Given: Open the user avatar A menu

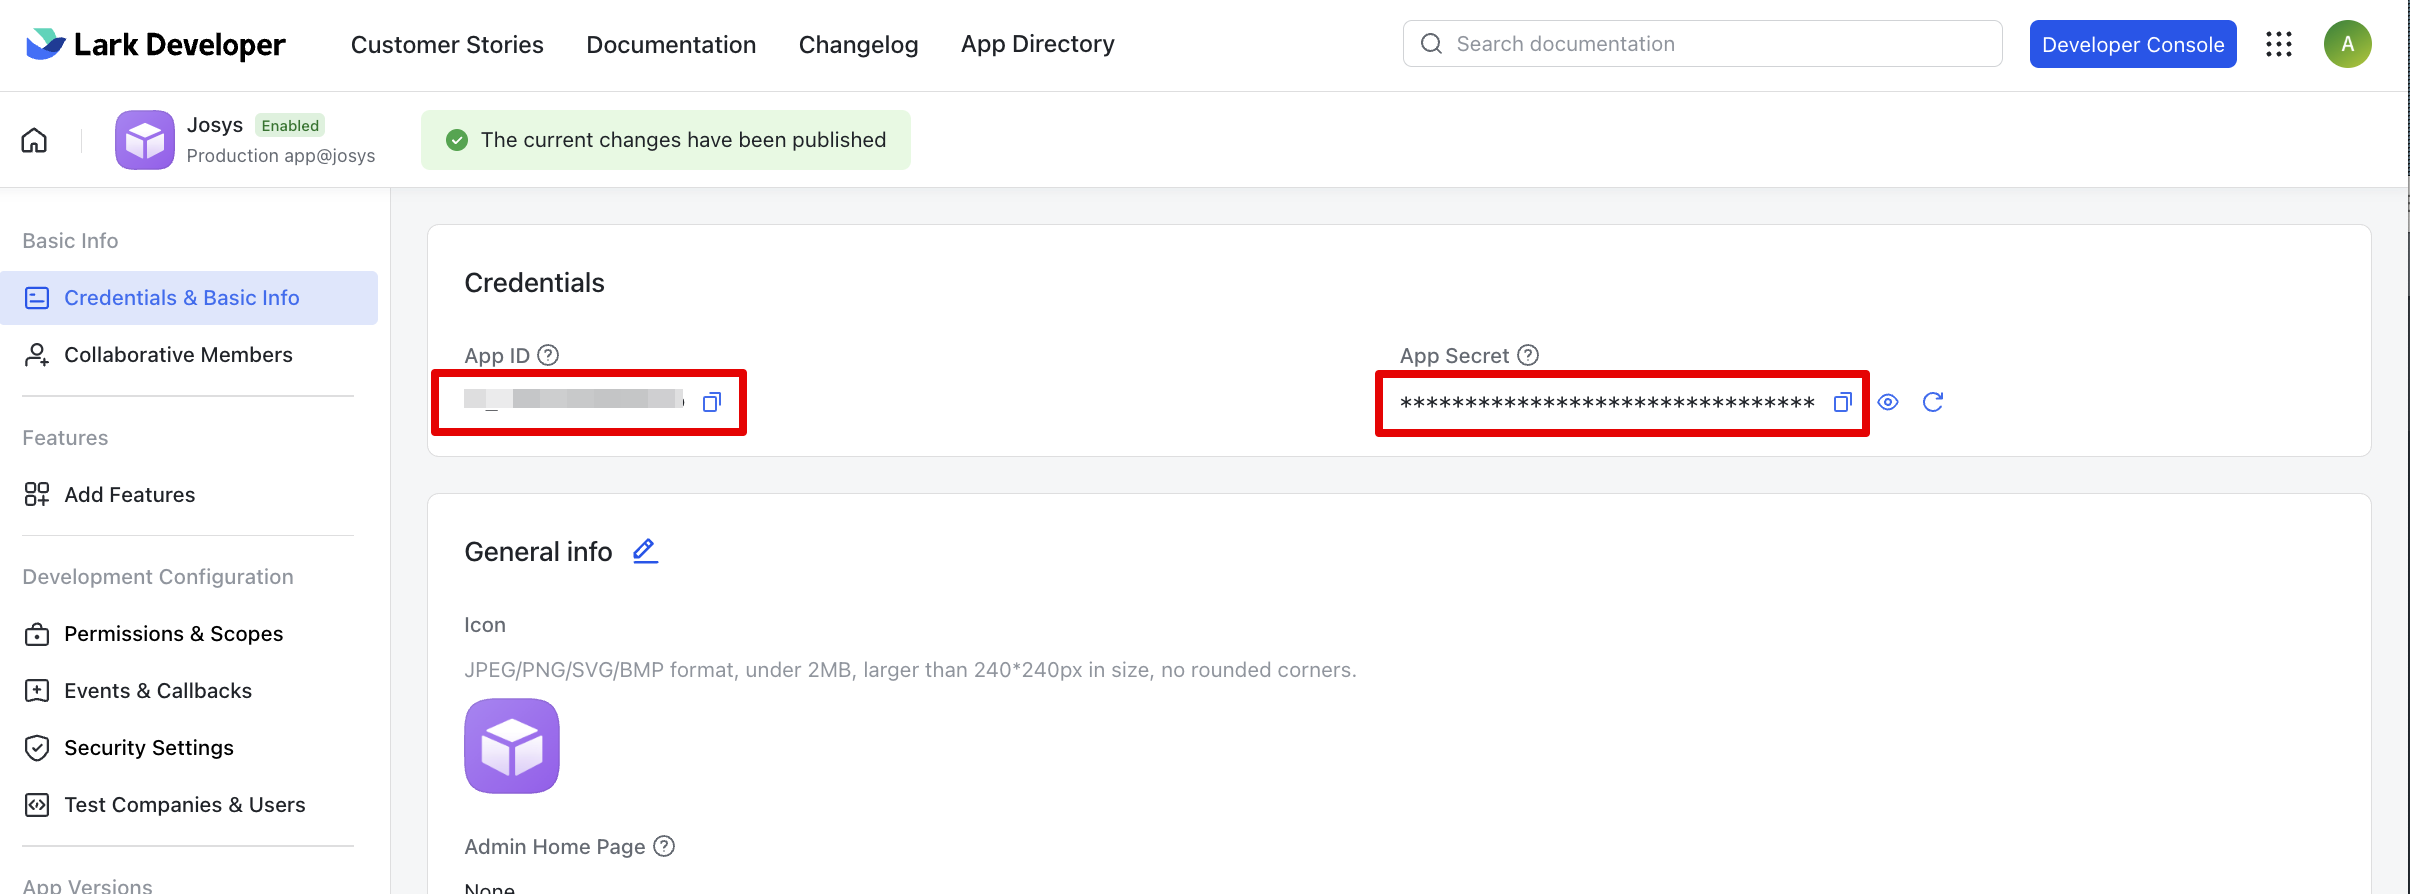Looking at the screenshot, I should pyautogui.click(x=2347, y=44).
